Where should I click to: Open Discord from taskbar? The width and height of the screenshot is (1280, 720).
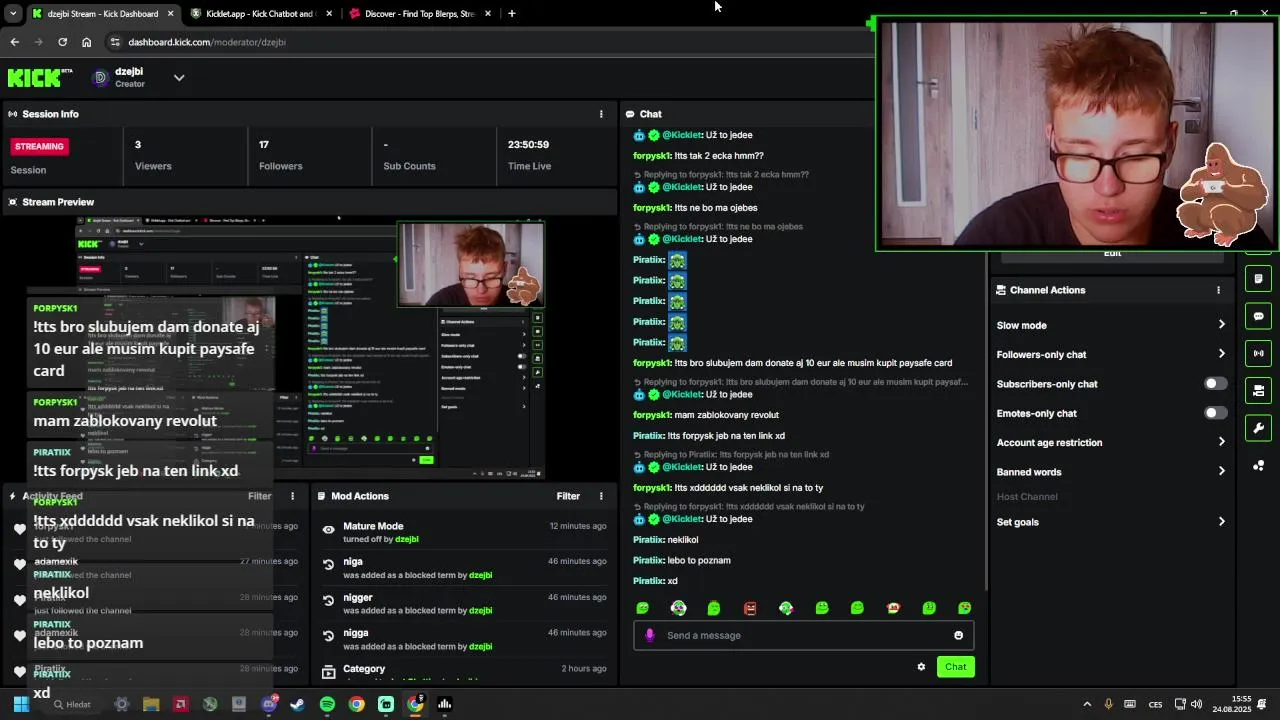(x=268, y=704)
